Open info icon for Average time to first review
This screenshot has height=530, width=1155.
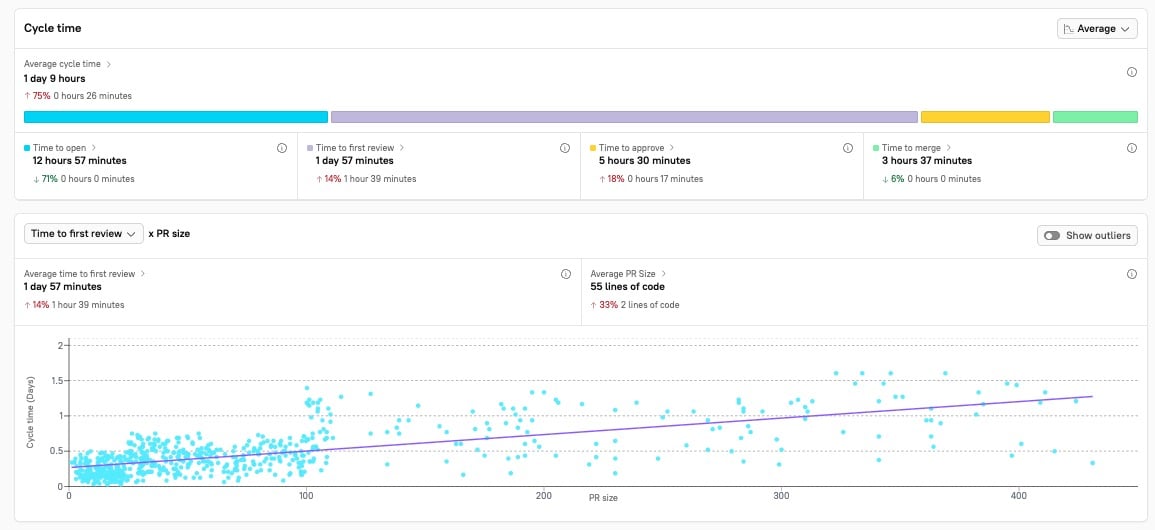(566, 274)
